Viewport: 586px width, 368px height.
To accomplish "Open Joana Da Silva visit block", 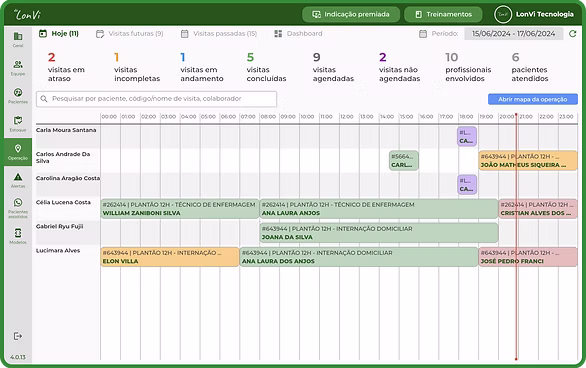I will tap(379, 233).
